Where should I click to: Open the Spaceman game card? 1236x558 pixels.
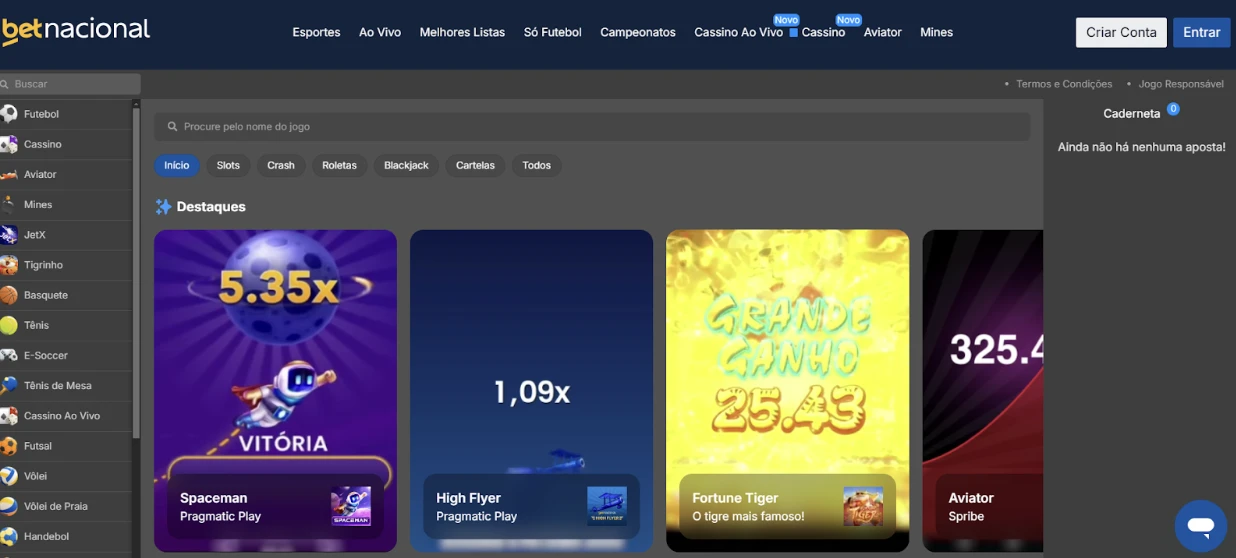[x=275, y=391]
